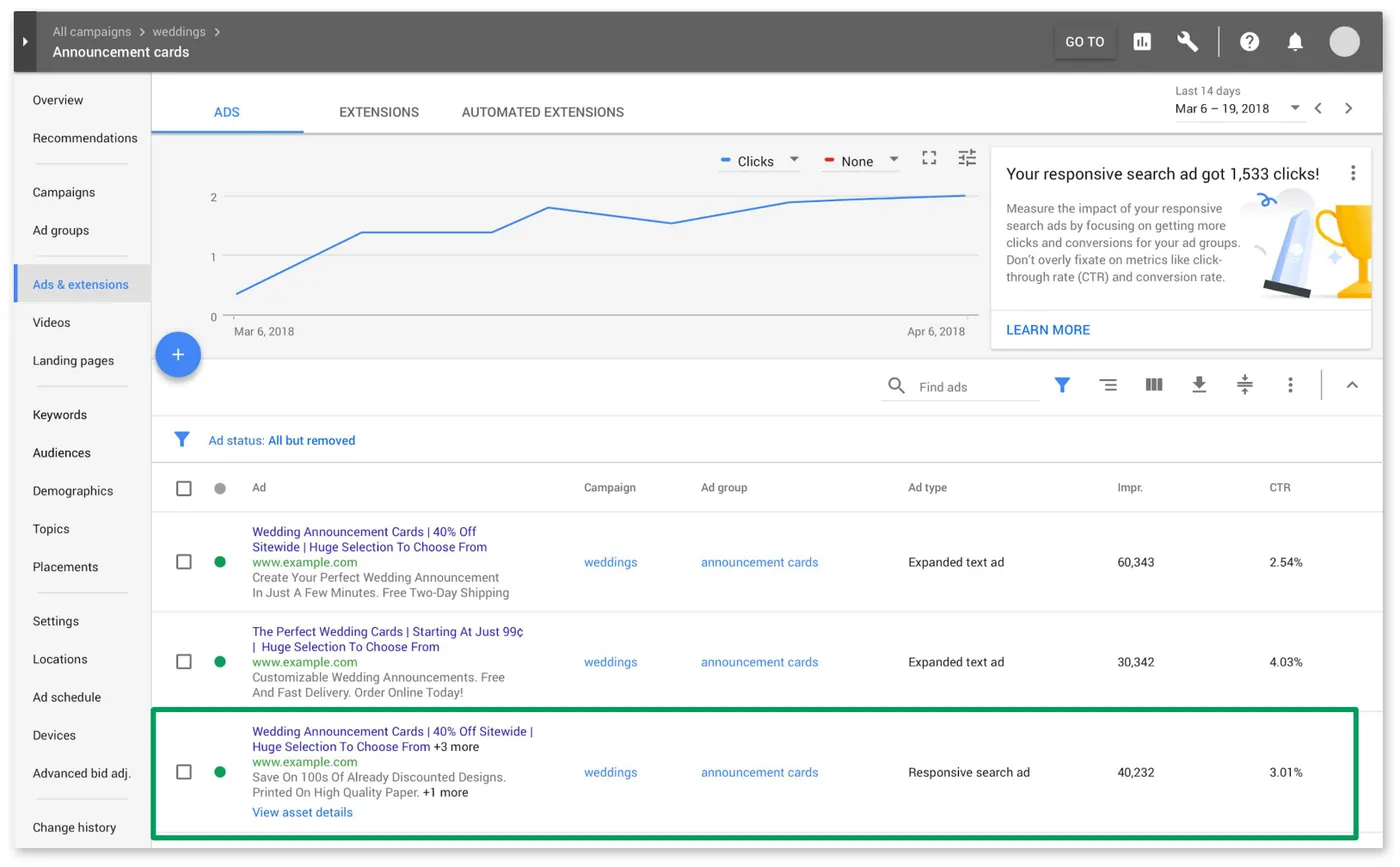Expand the left navigation panel arrow

[x=25, y=42]
